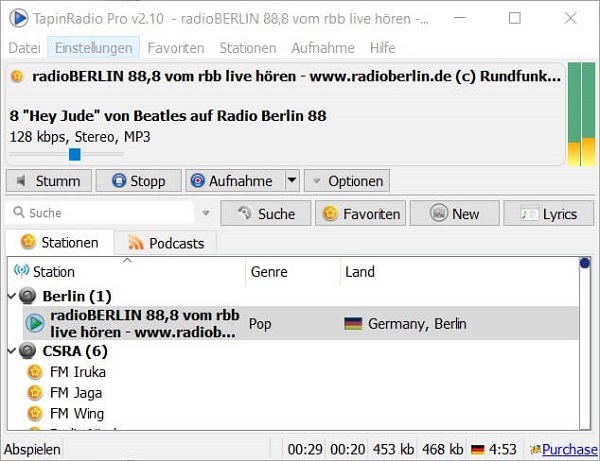
Task: Open the Lyrics button
Action: tap(549, 213)
